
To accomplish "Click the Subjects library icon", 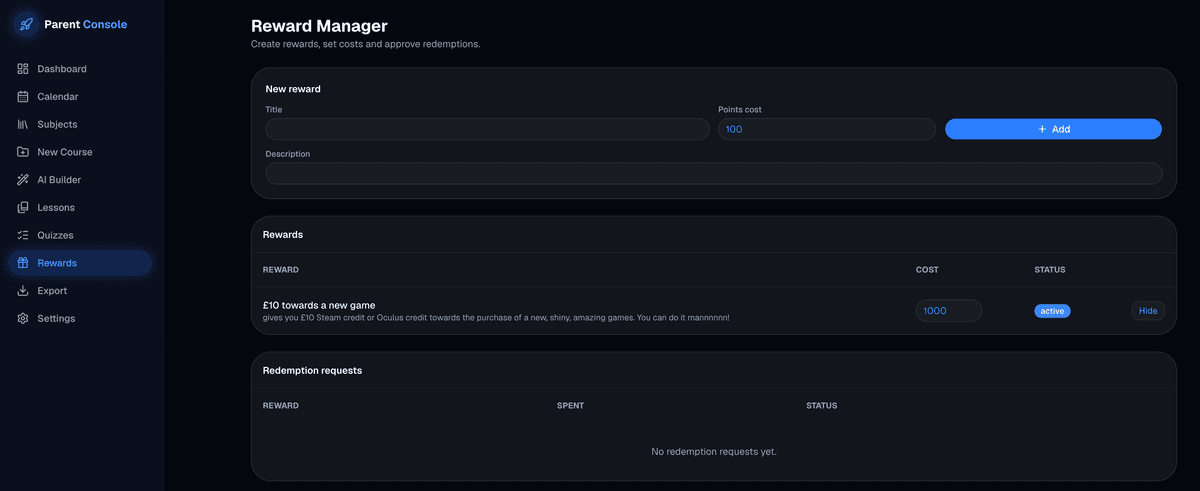I will click(x=23, y=125).
